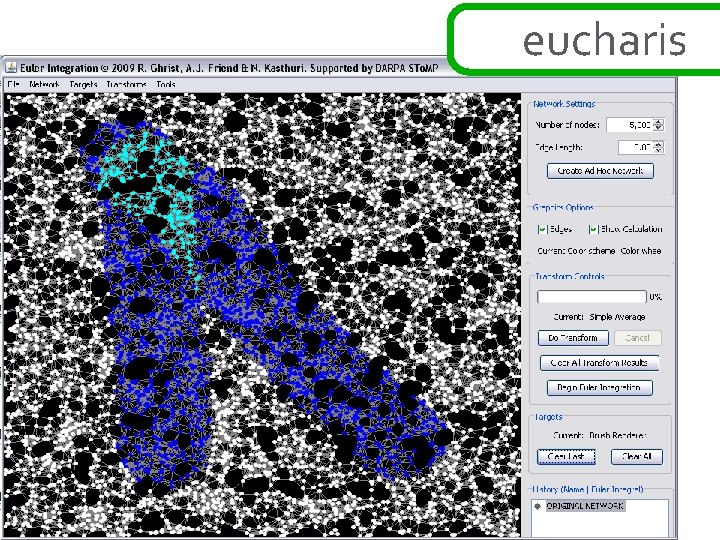
Task: Click the Clear All targets button
Action: 637,456
